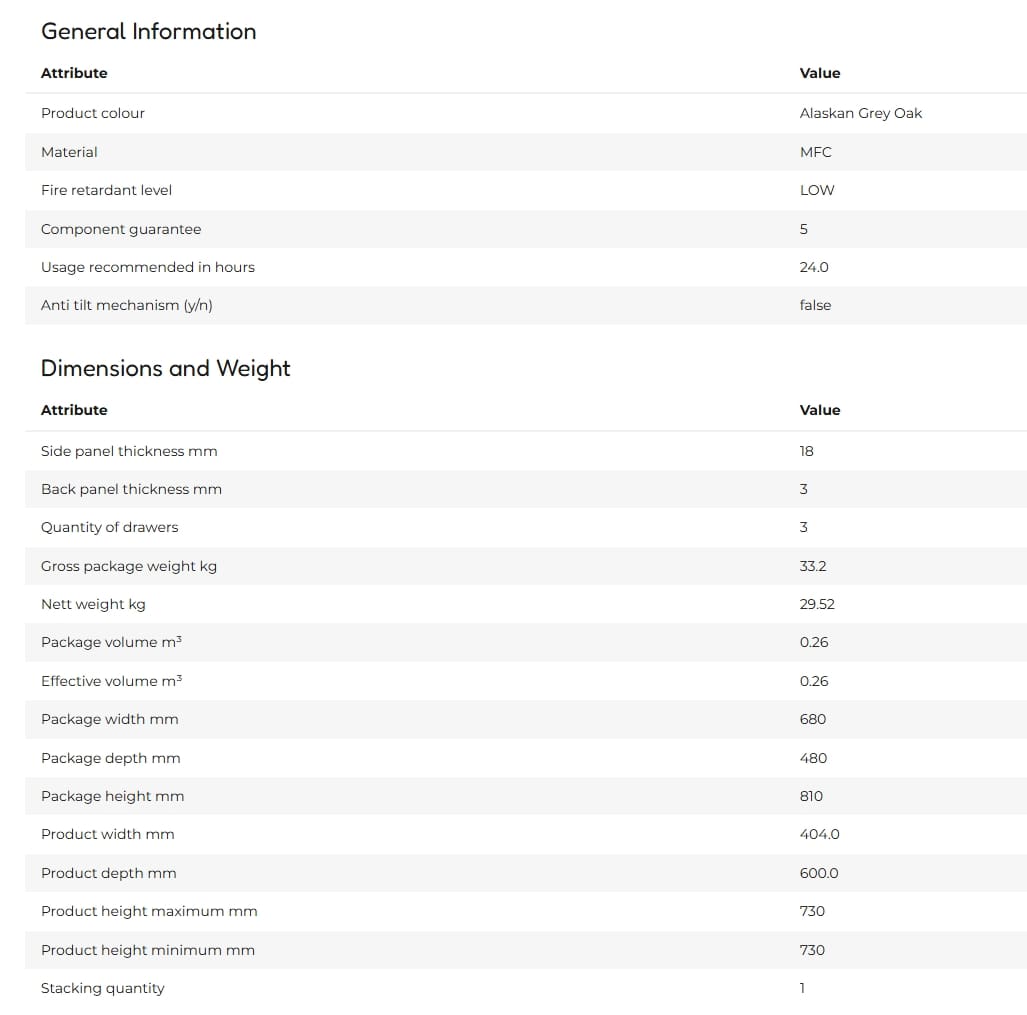Click Package volume m³ label
Screen dimensions: 1027x1015
(x=111, y=642)
